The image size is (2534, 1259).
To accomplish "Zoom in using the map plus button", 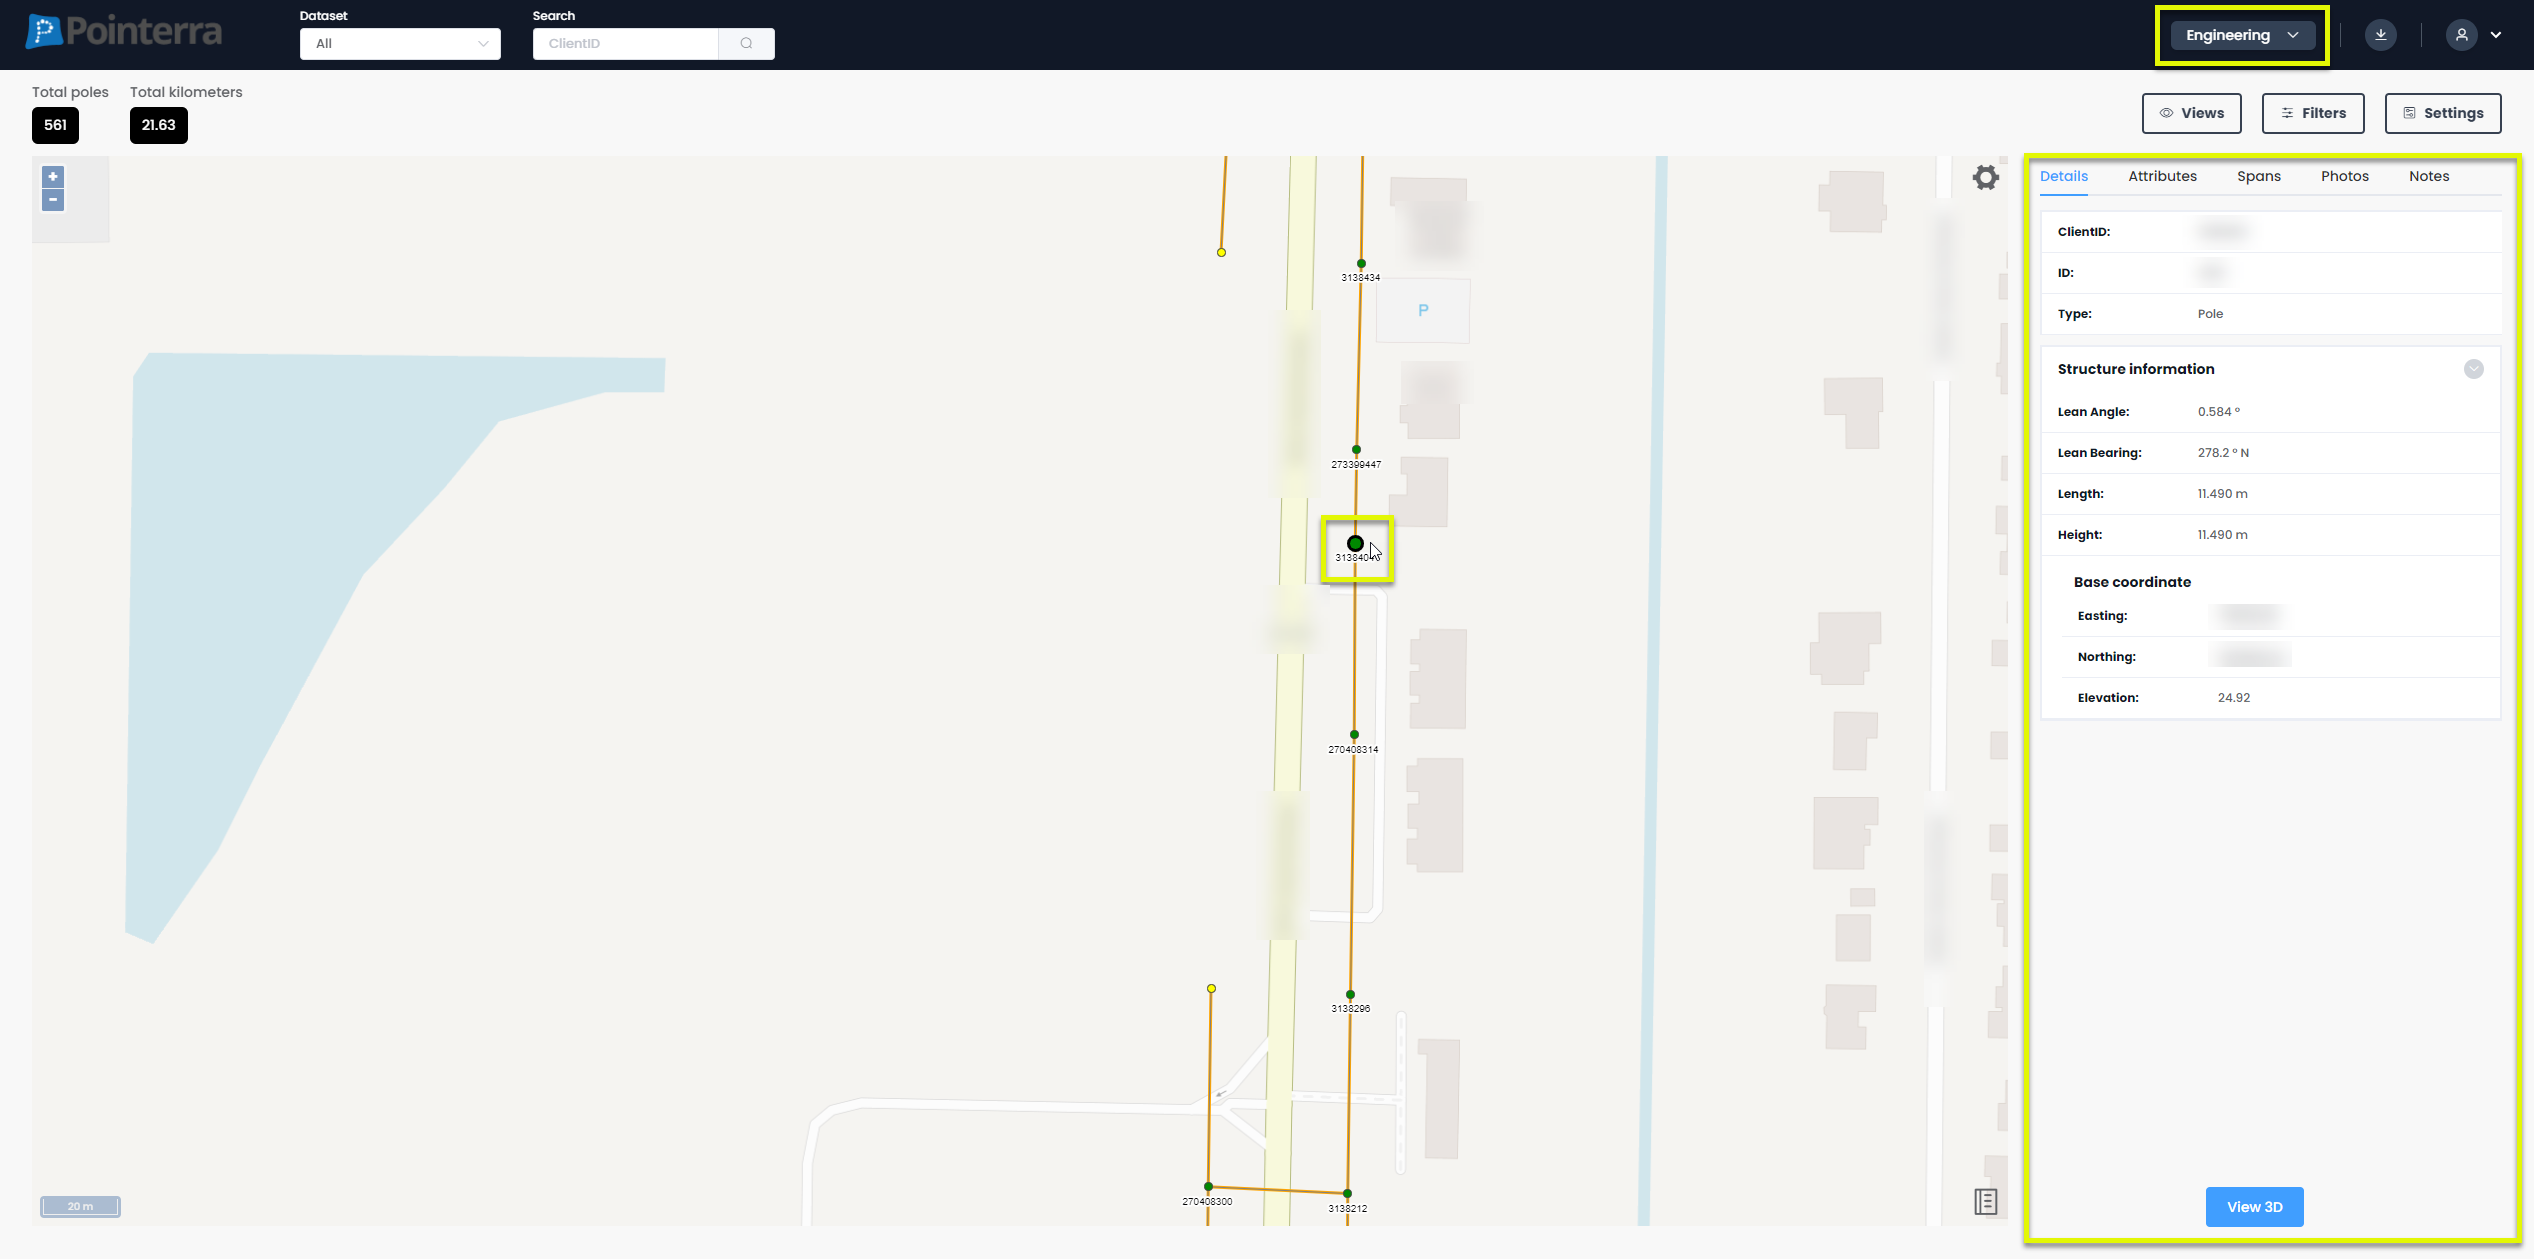I will pyautogui.click(x=53, y=177).
